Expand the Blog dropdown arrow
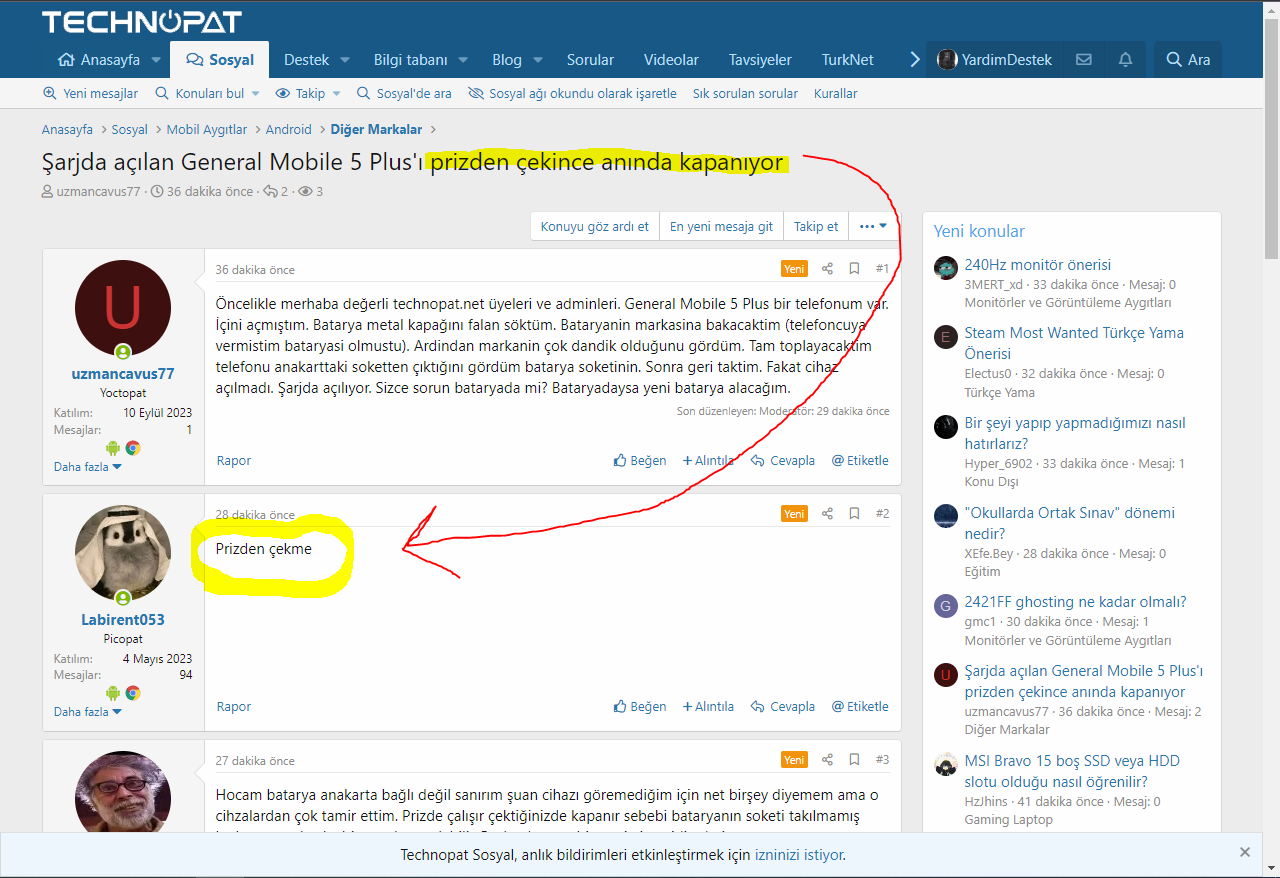 (537, 60)
